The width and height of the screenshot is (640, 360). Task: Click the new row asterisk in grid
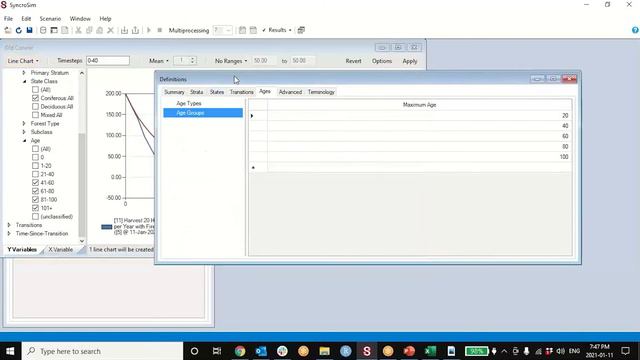pyautogui.click(x=253, y=167)
